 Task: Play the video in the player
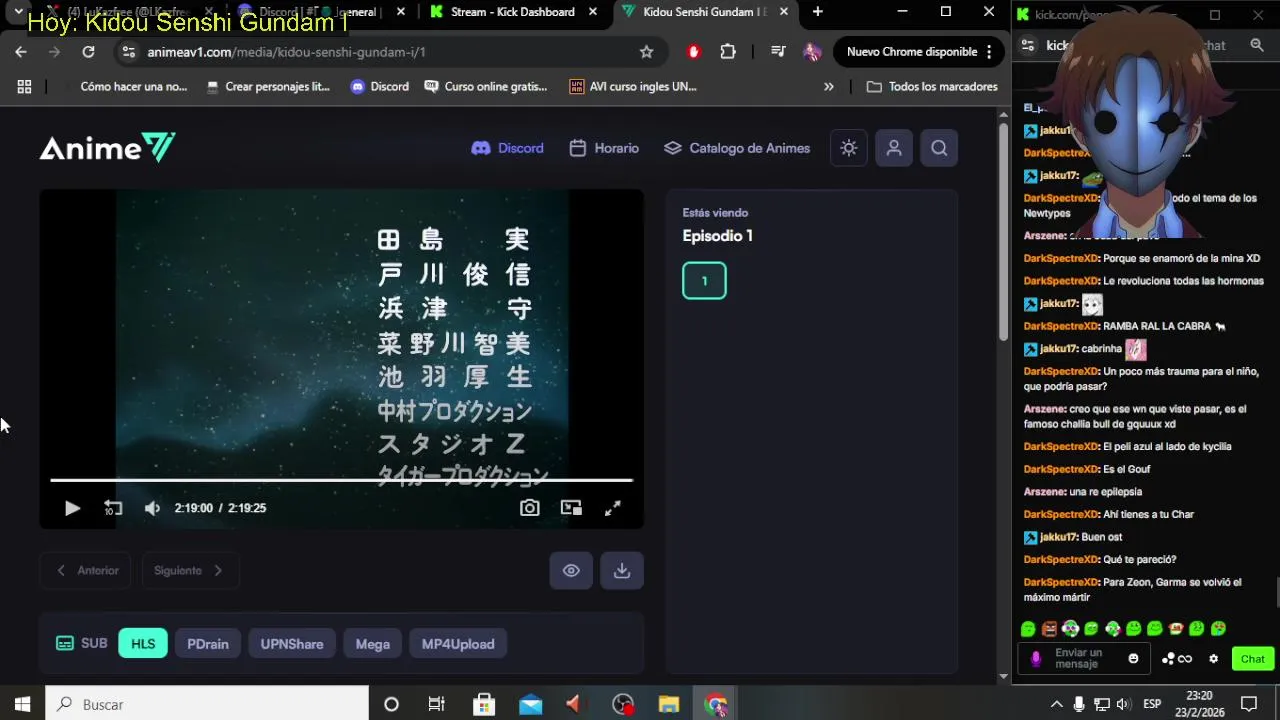tap(72, 508)
